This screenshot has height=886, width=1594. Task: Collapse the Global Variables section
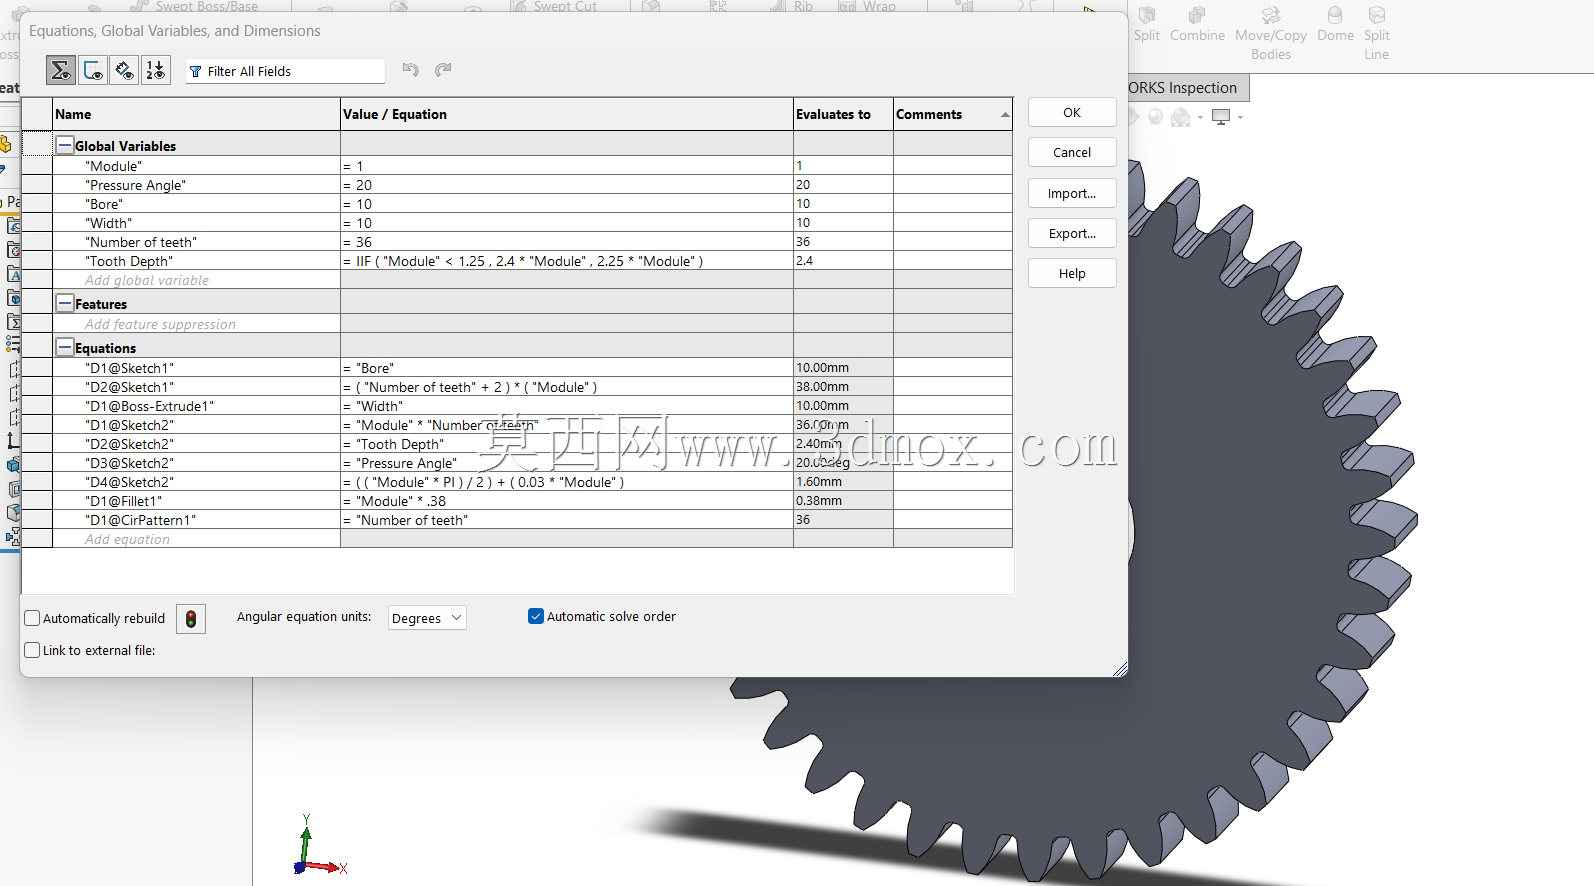tap(65, 146)
